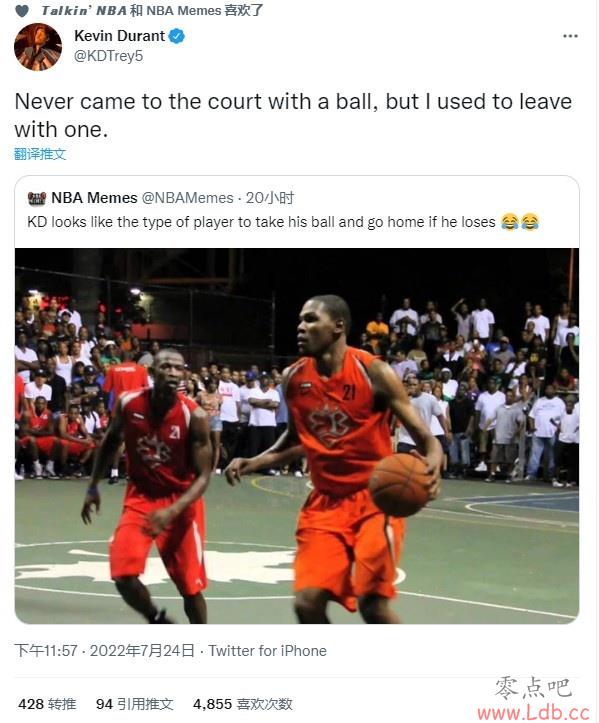Click the heart icon beside Talkin' NBA
599x723 pixels.
pos(22,11)
